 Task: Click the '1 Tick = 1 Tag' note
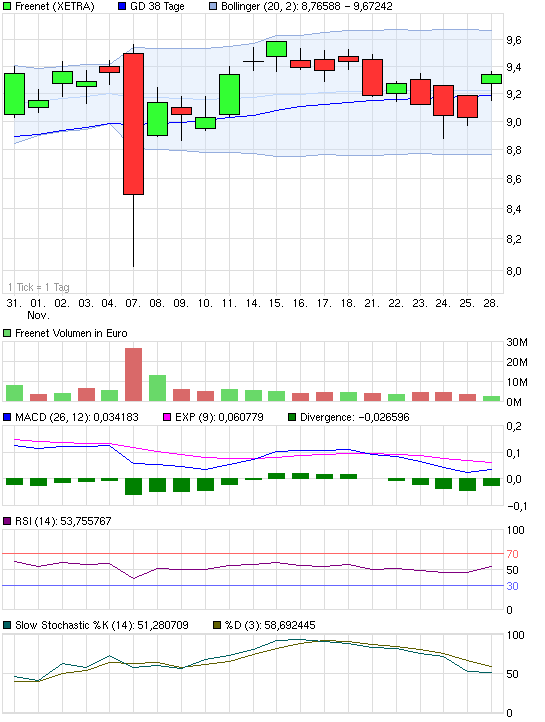coord(39,287)
